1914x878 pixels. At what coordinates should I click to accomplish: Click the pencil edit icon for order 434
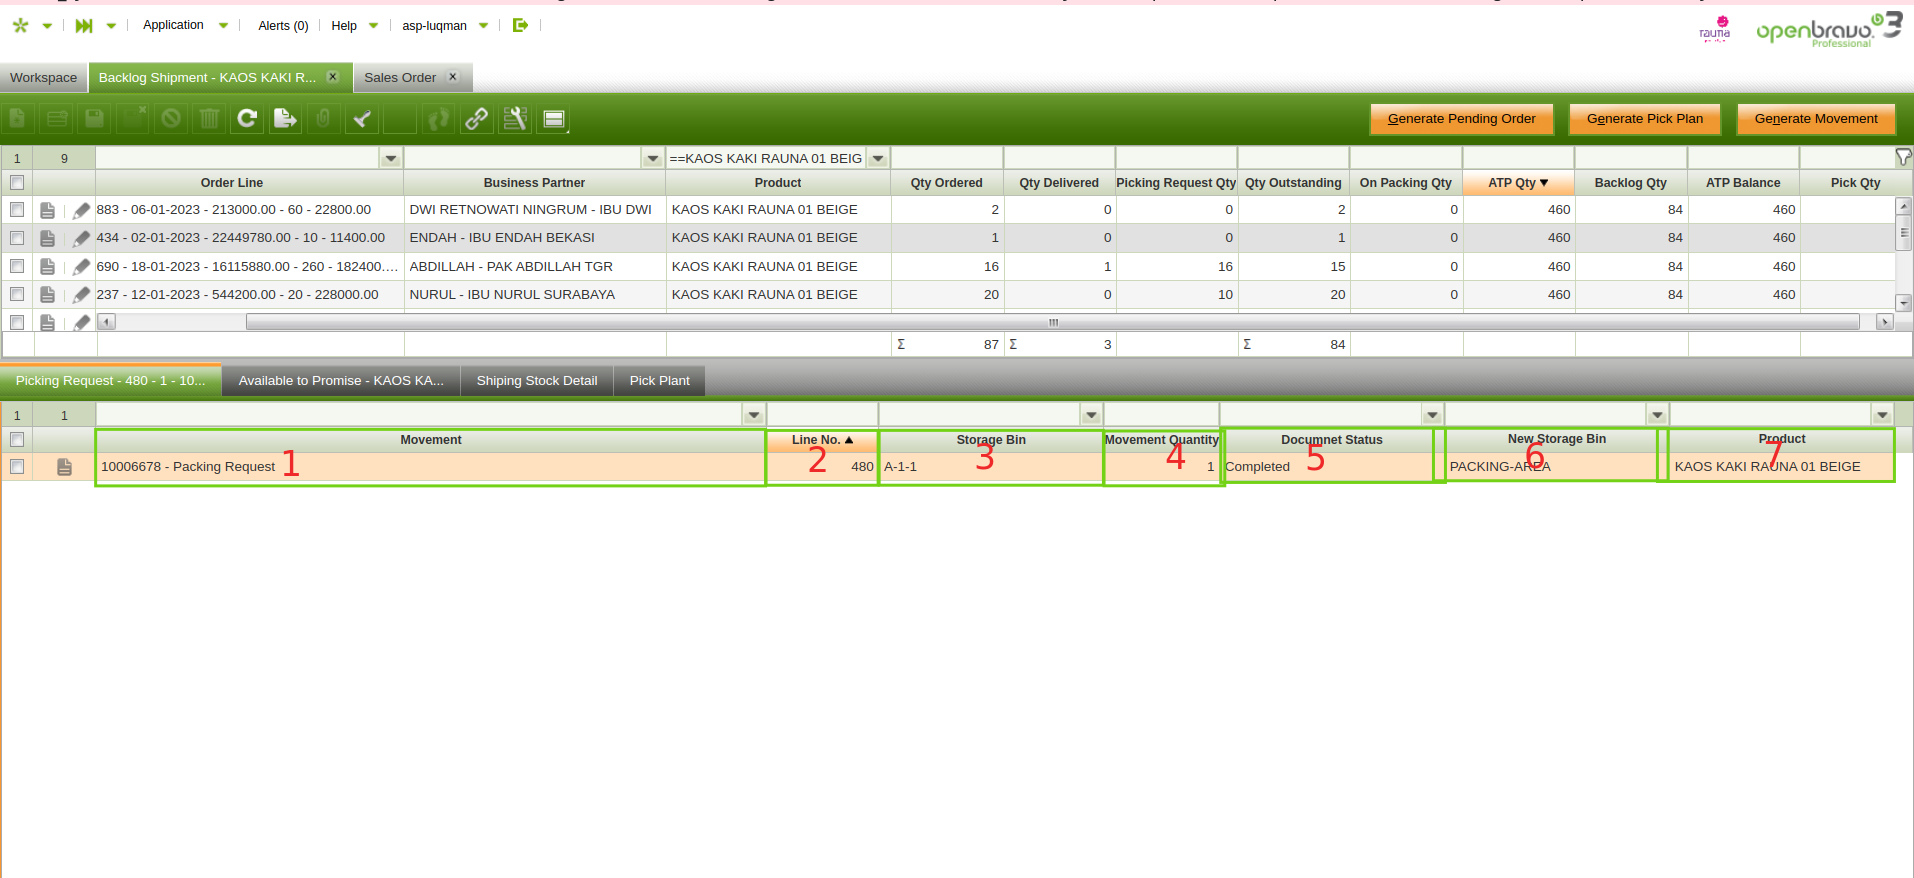tap(81, 238)
